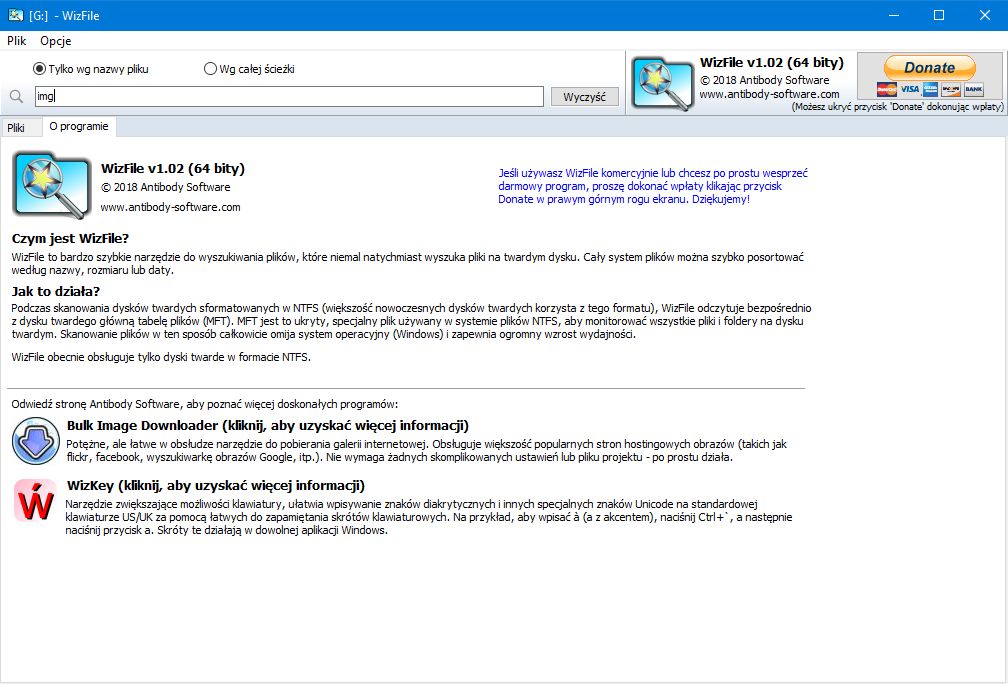Click note about hiding Donate button
Viewport: 1008px width, 684px height.
click(x=897, y=107)
